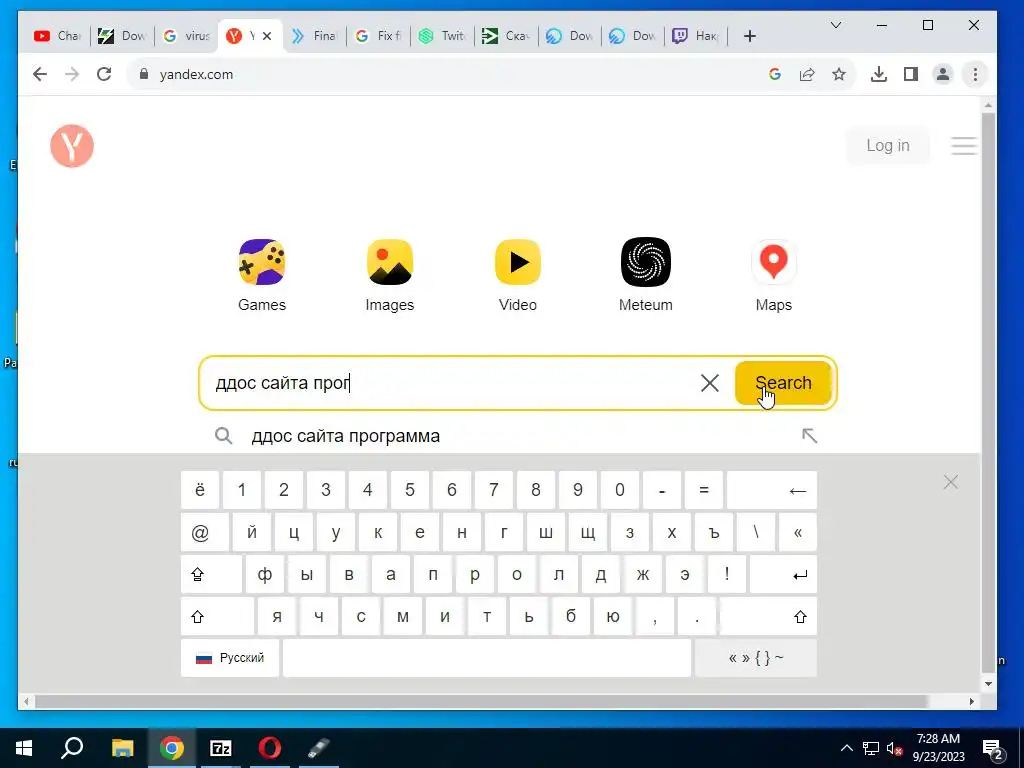
Task: Click the Yandex Y logo
Action: (x=72, y=146)
